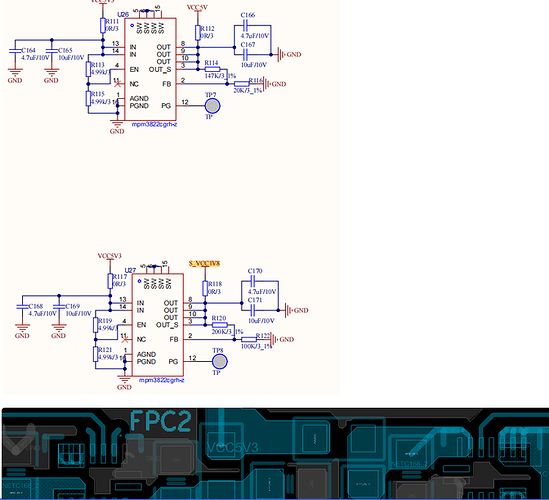Select capacitor C165 label
Image resolution: width=549 pixels, height=500 pixels.
(x=65, y=50)
